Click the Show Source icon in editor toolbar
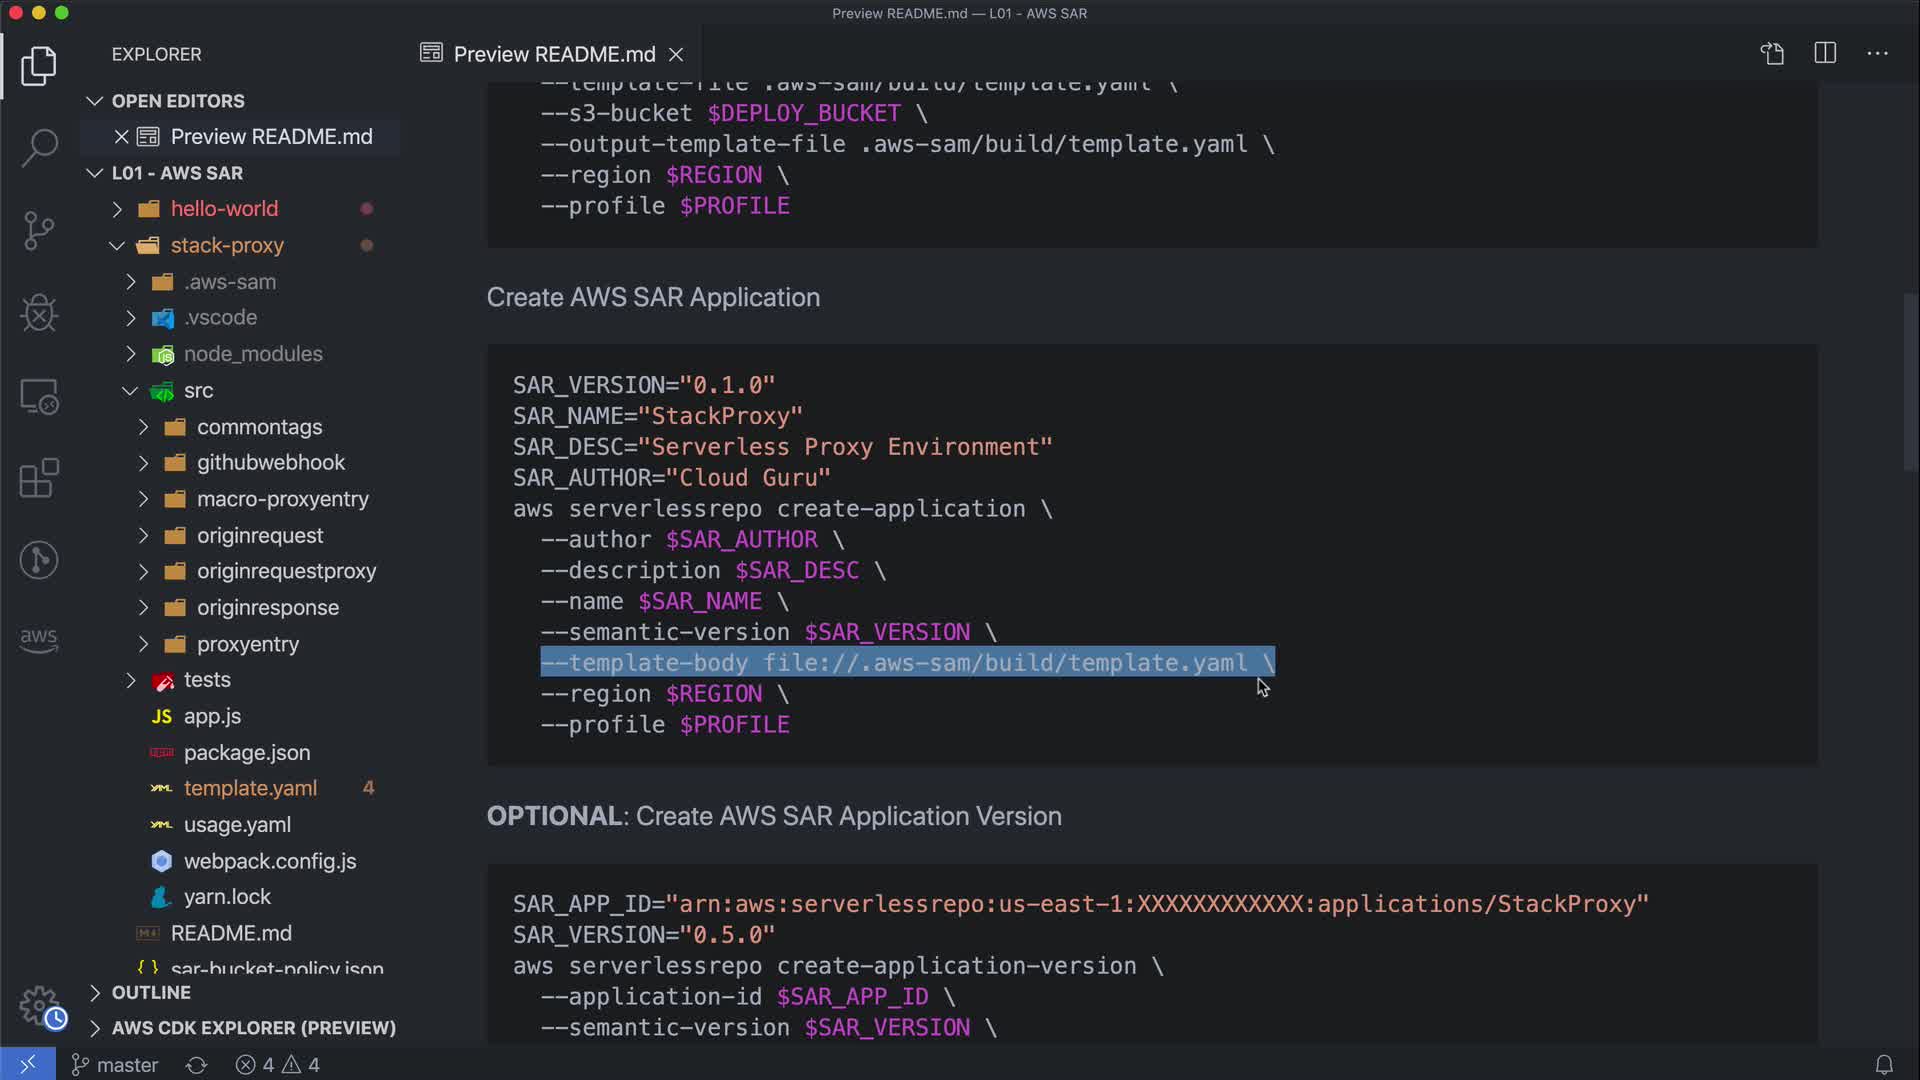The width and height of the screenshot is (1920, 1080). (x=1772, y=54)
